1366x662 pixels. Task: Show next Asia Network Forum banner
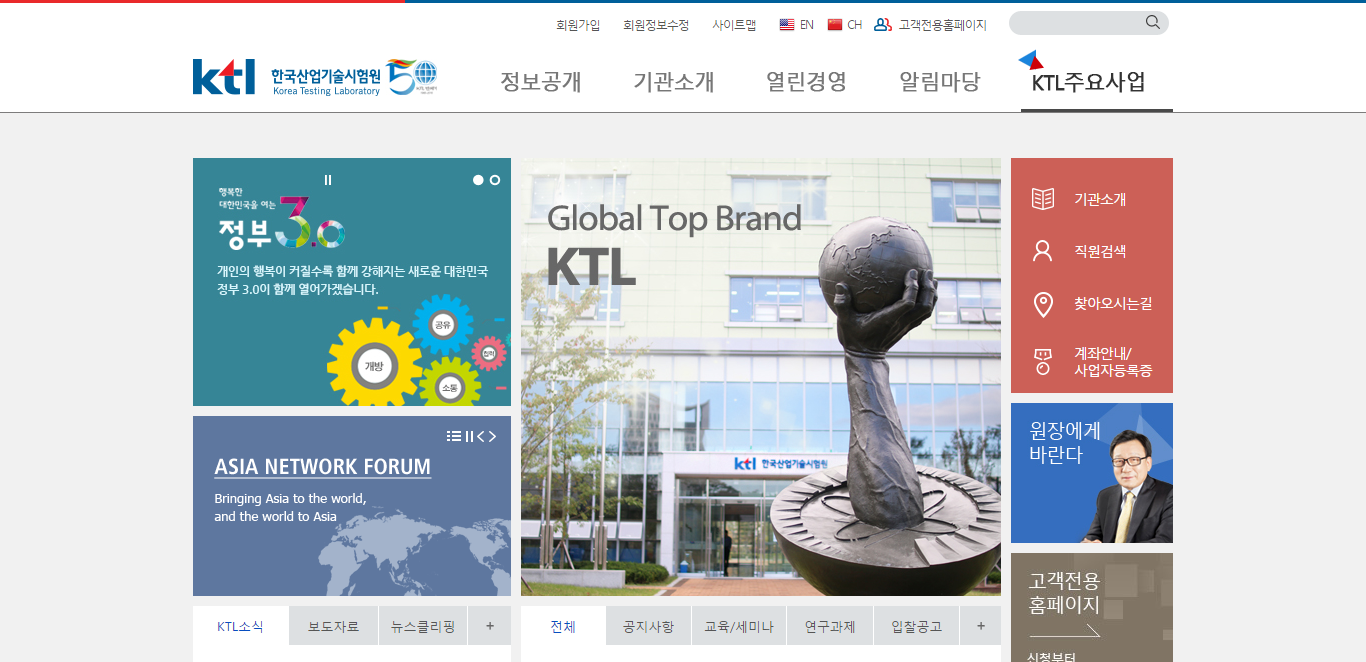[492, 436]
